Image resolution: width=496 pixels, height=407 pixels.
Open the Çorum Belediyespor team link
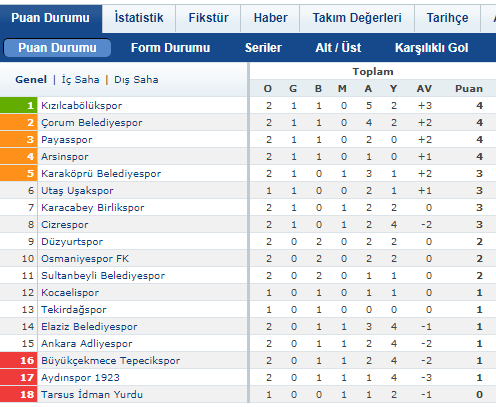click(92, 123)
